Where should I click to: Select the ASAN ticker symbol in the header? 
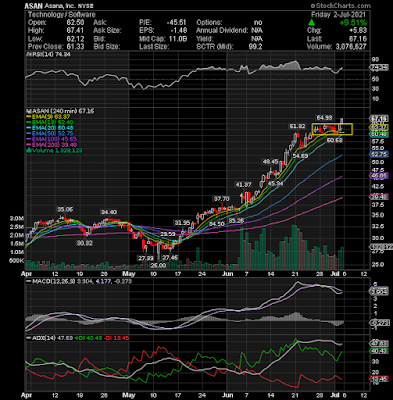click(33, 6)
